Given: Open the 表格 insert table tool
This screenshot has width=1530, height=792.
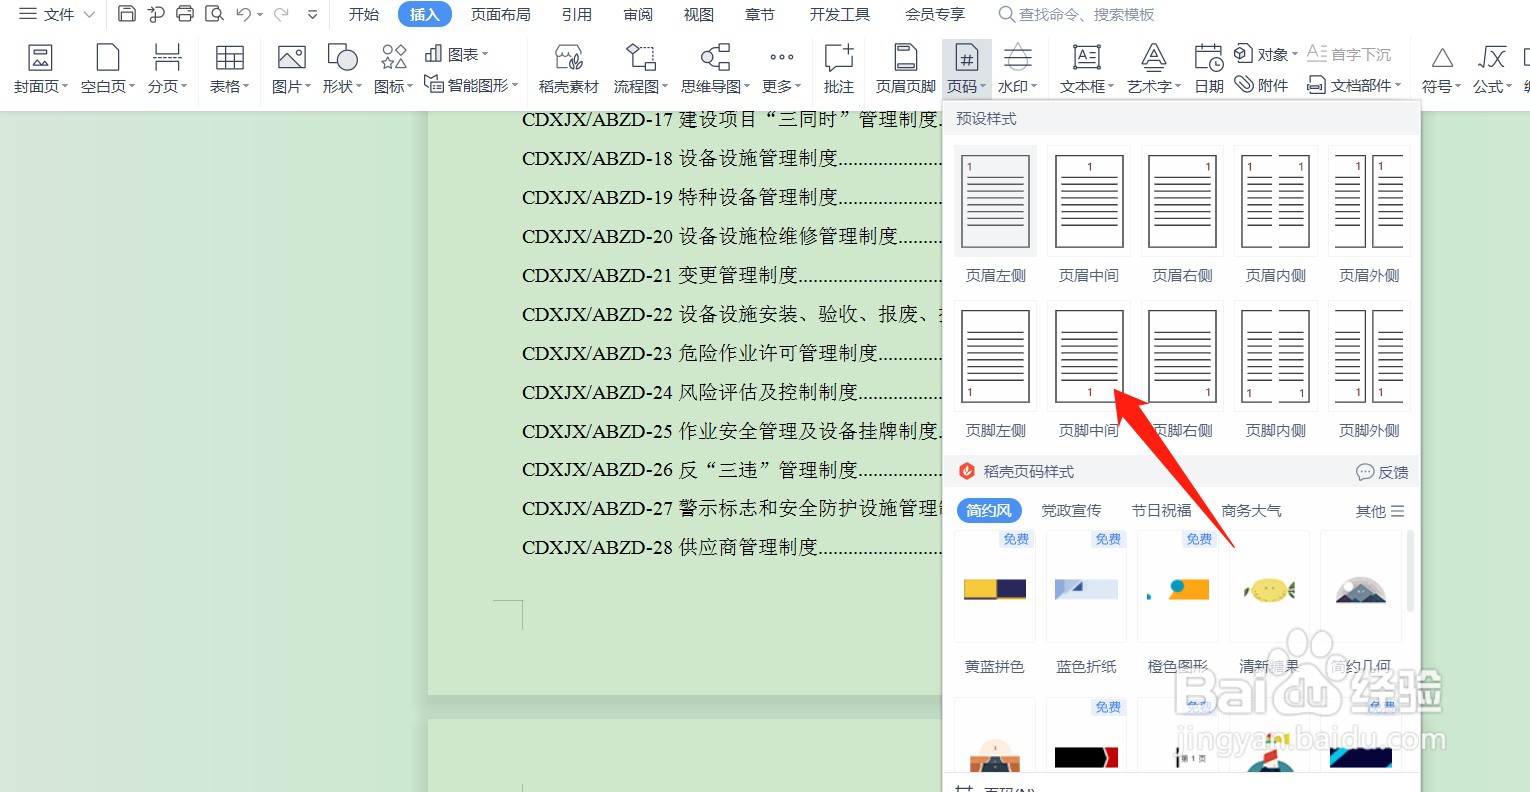Looking at the screenshot, I should pos(230,69).
